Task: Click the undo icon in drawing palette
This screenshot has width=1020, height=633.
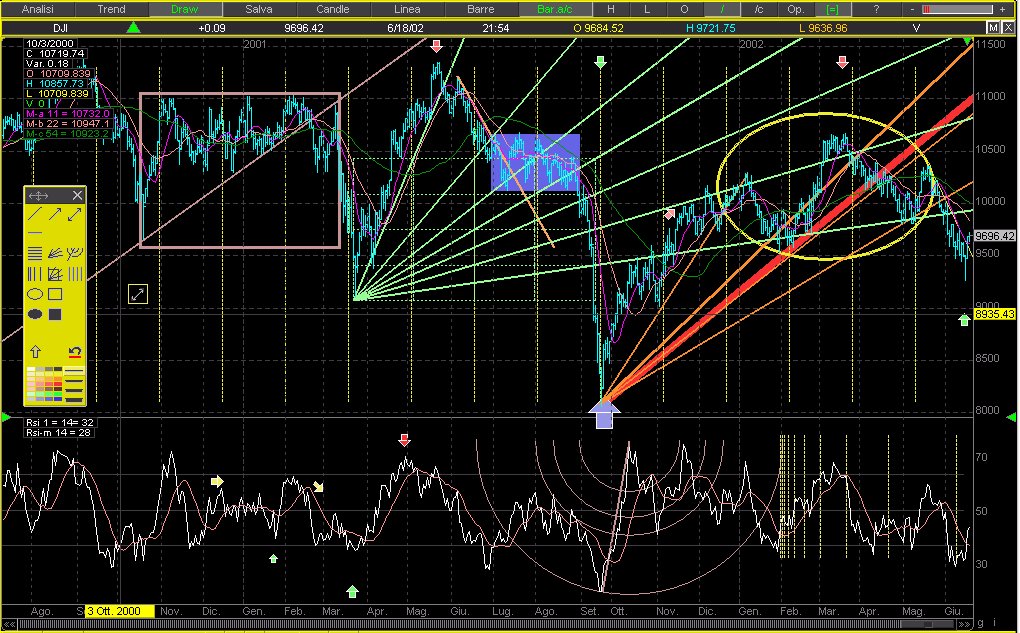Action: pos(74,351)
